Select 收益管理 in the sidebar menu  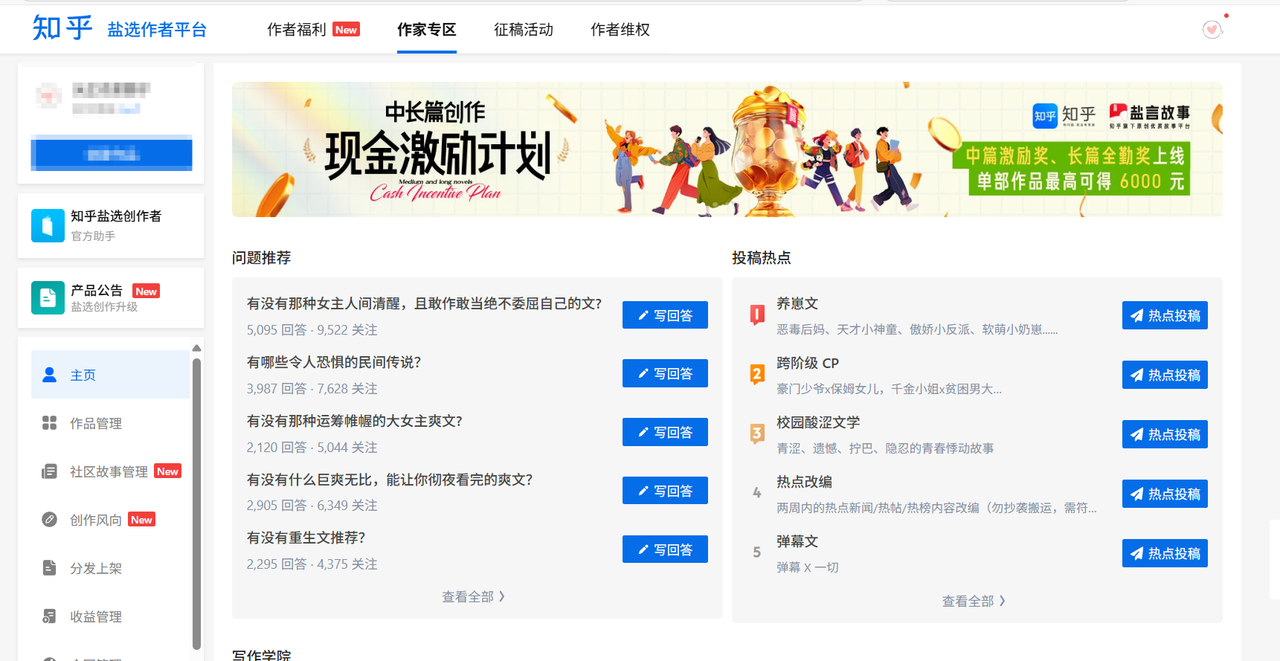109,616
